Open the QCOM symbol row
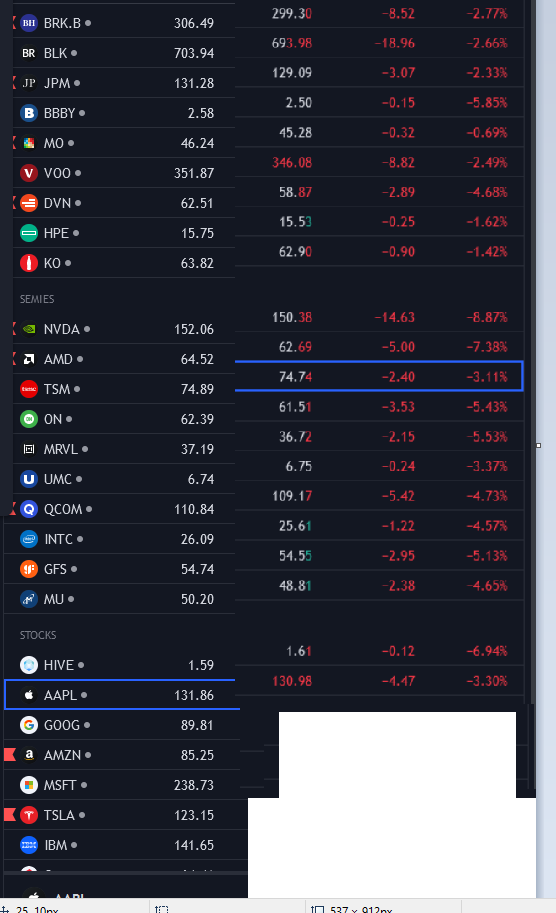Image resolution: width=556 pixels, height=913 pixels. tap(119, 509)
